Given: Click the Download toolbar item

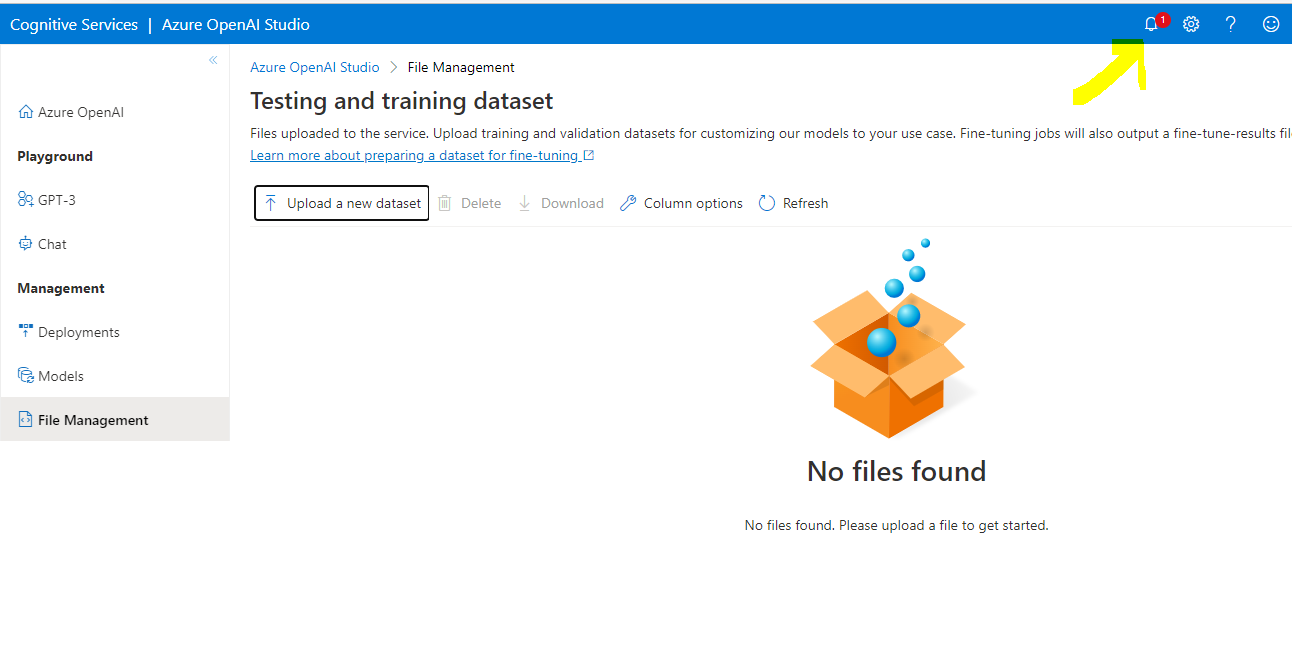Looking at the screenshot, I should point(561,202).
